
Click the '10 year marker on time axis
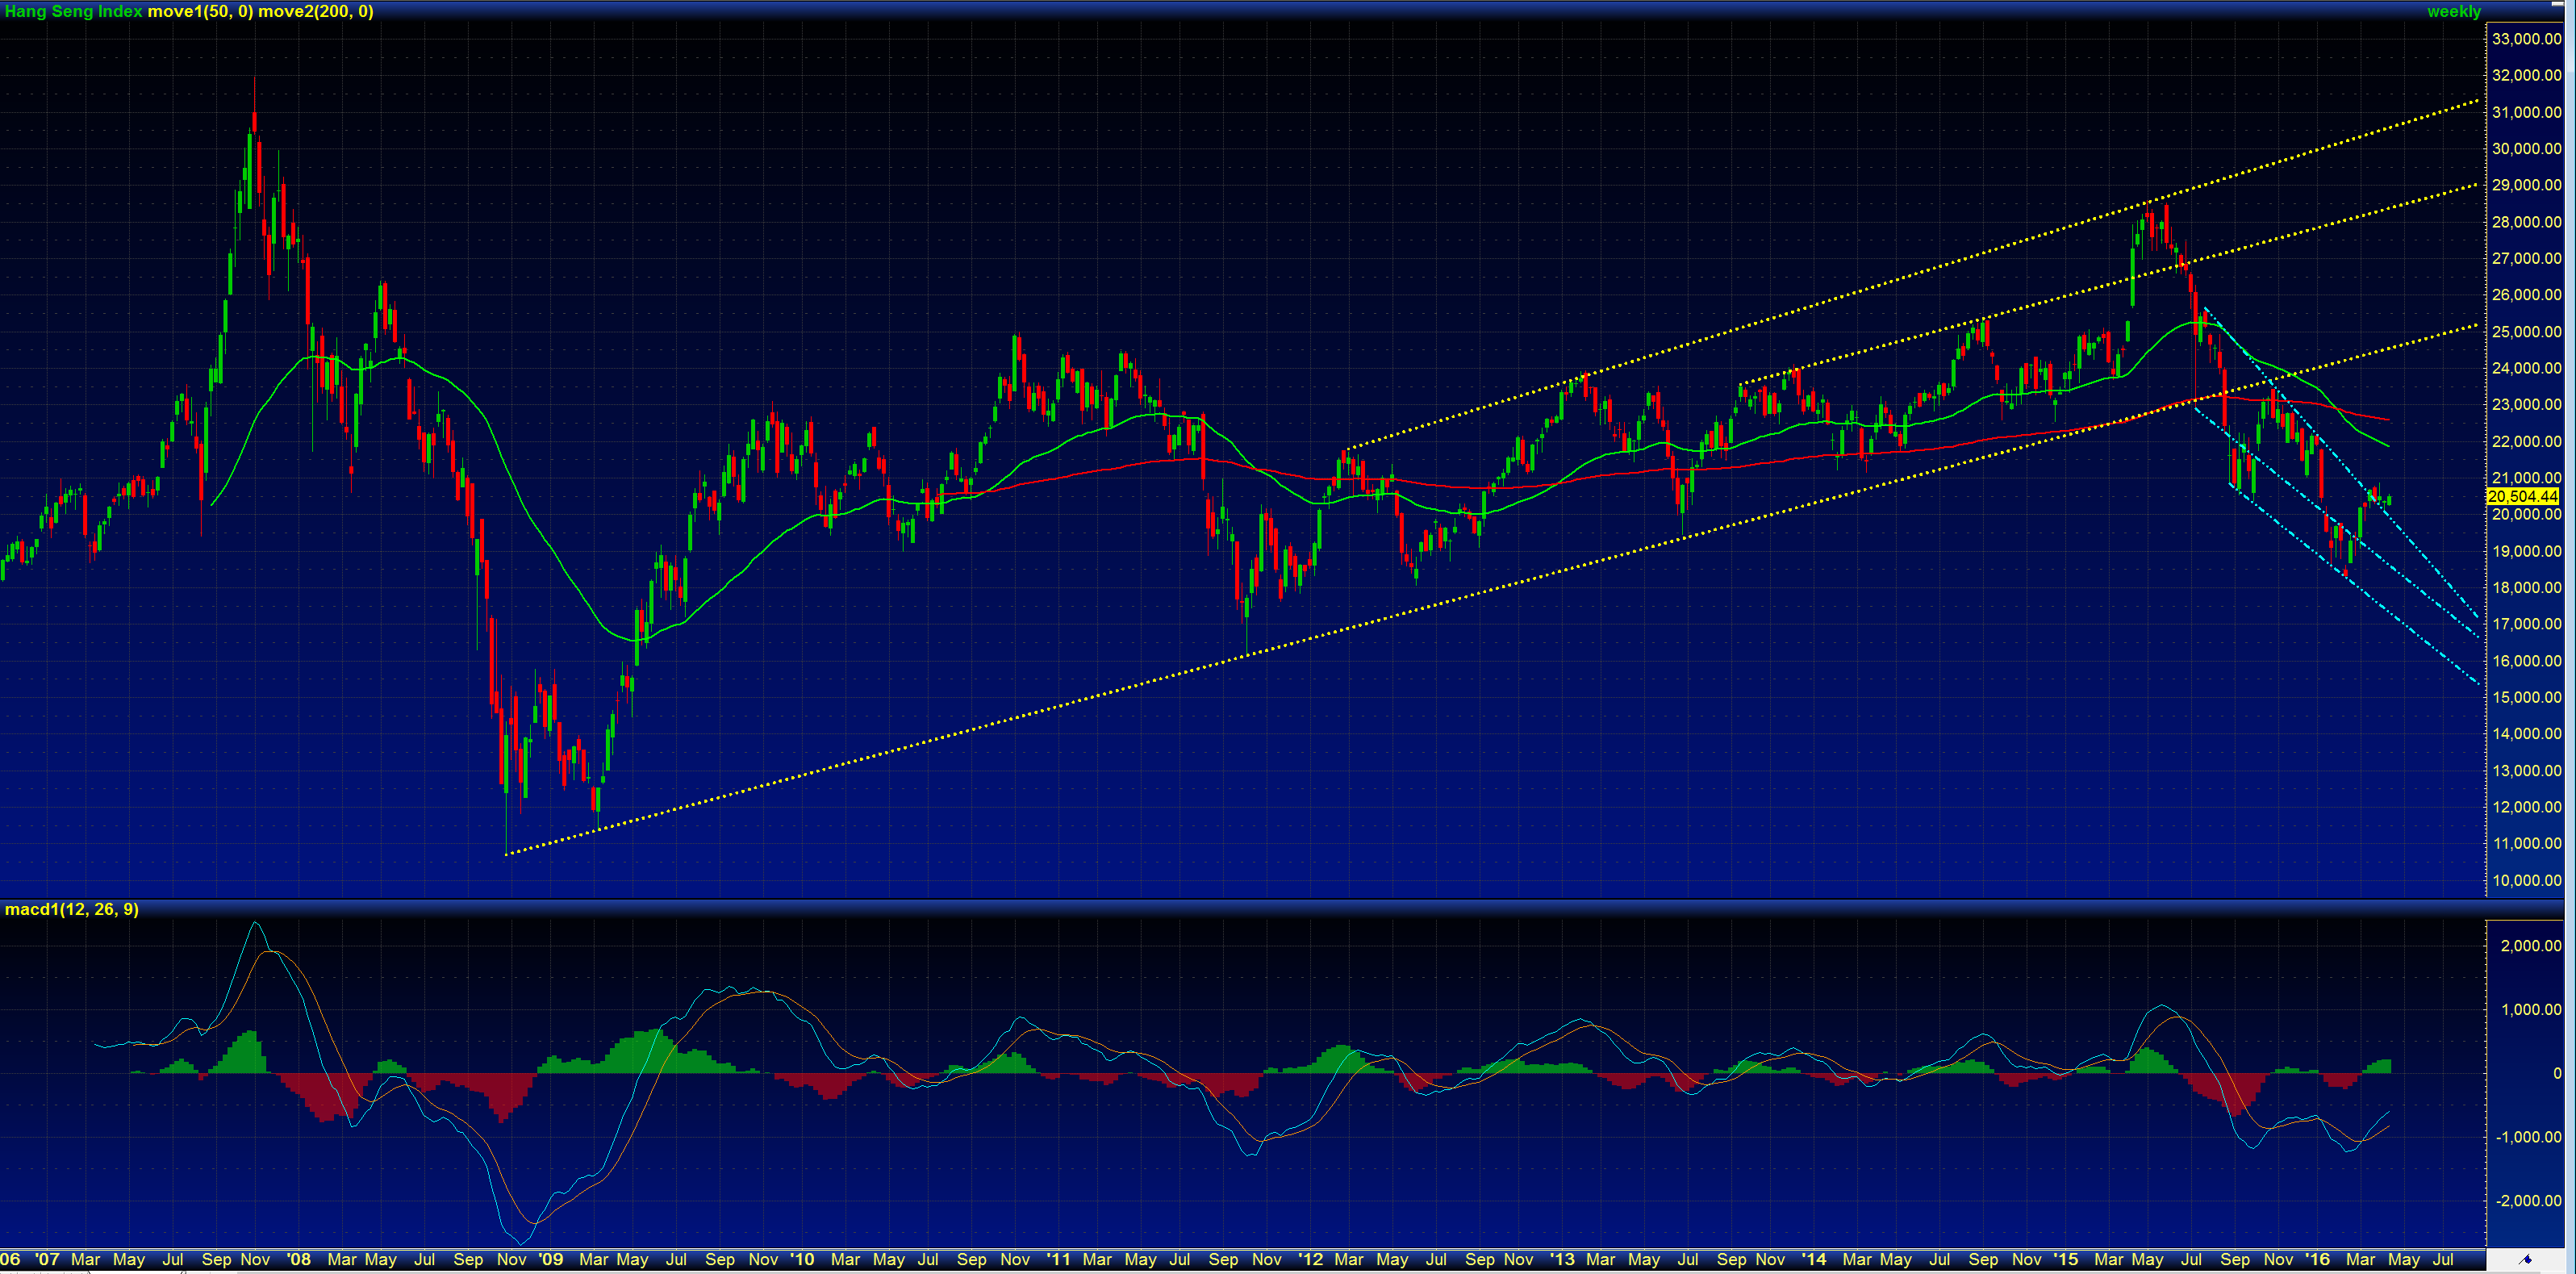point(802,1259)
